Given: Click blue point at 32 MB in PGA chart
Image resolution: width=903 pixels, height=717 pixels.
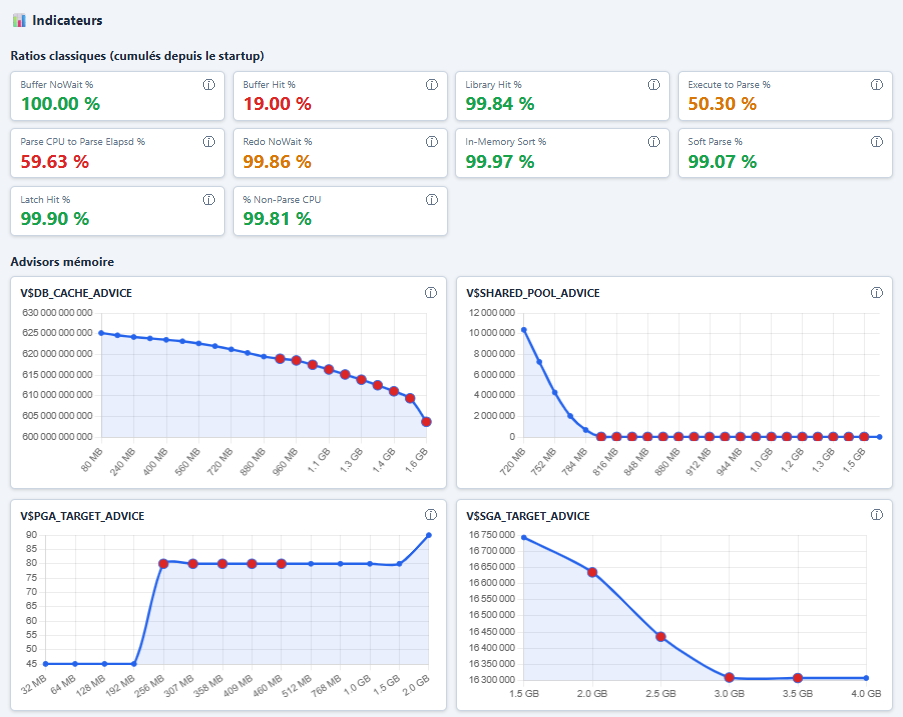Looking at the screenshot, I should pos(46,664).
